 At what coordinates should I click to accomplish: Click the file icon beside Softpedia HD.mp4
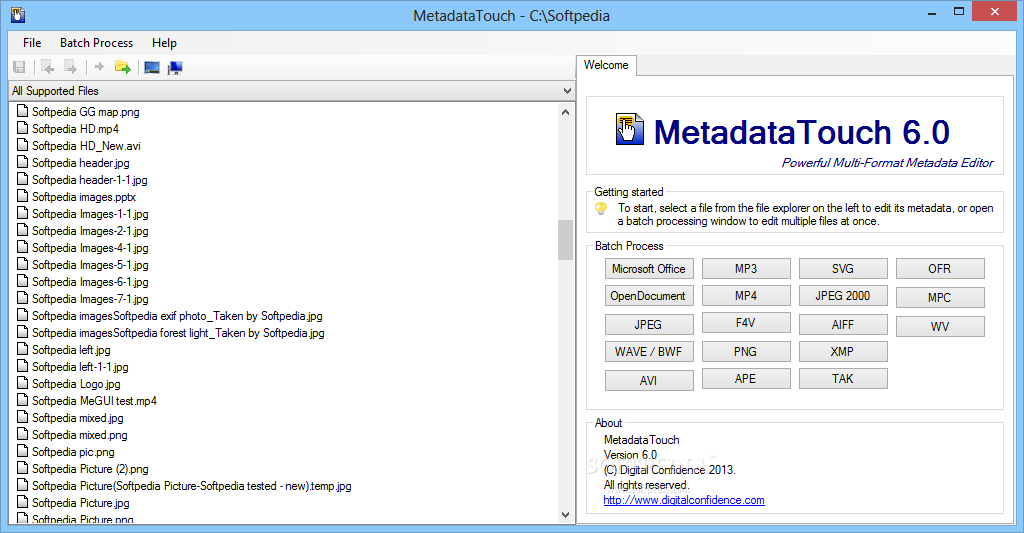click(22, 128)
